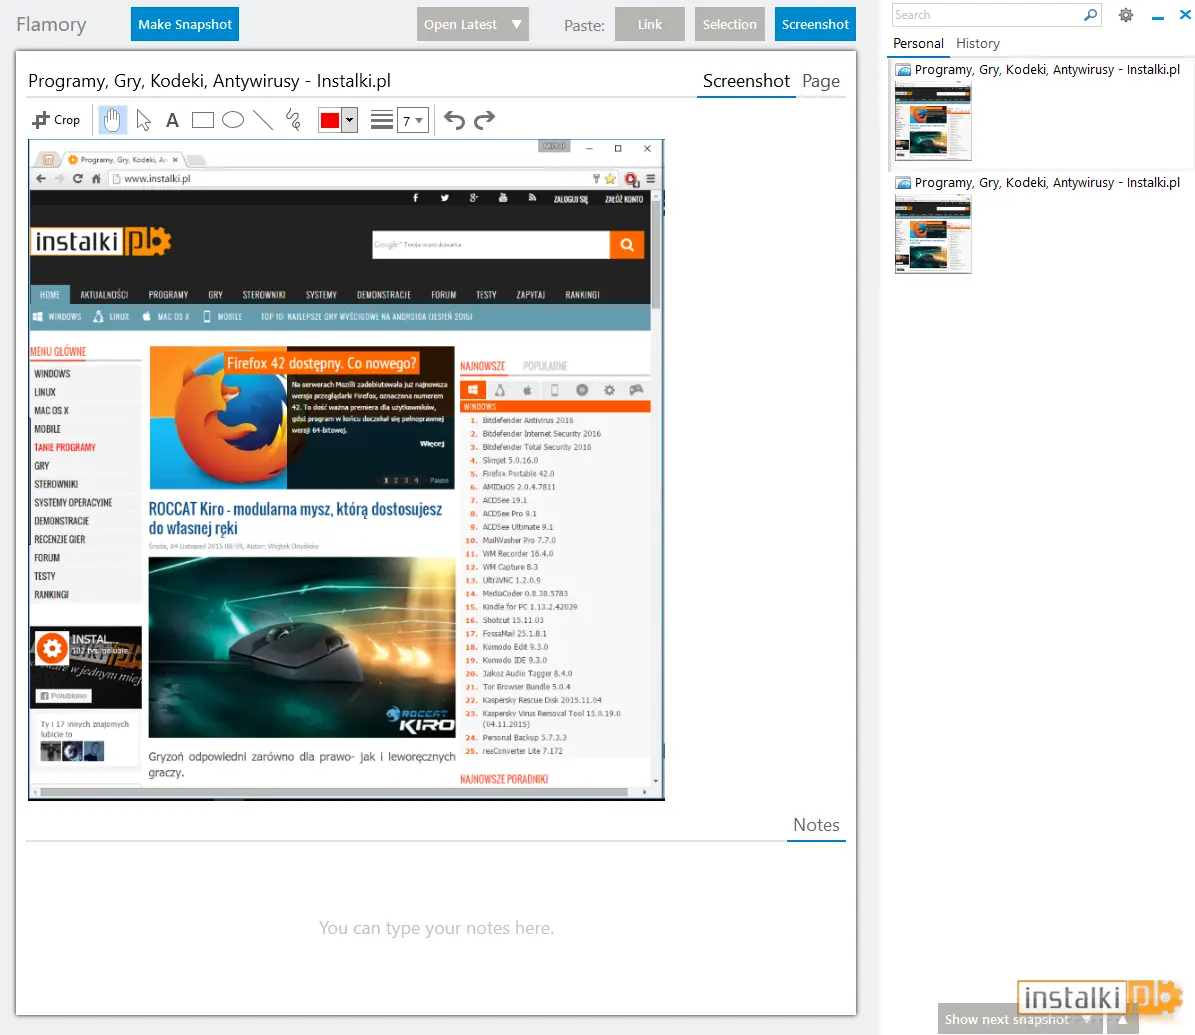Image resolution: width=1195 pixels, height=1035 pixels.
Task: Click Bitdefender Antivirus 2016 list entry
Action: 527,420
